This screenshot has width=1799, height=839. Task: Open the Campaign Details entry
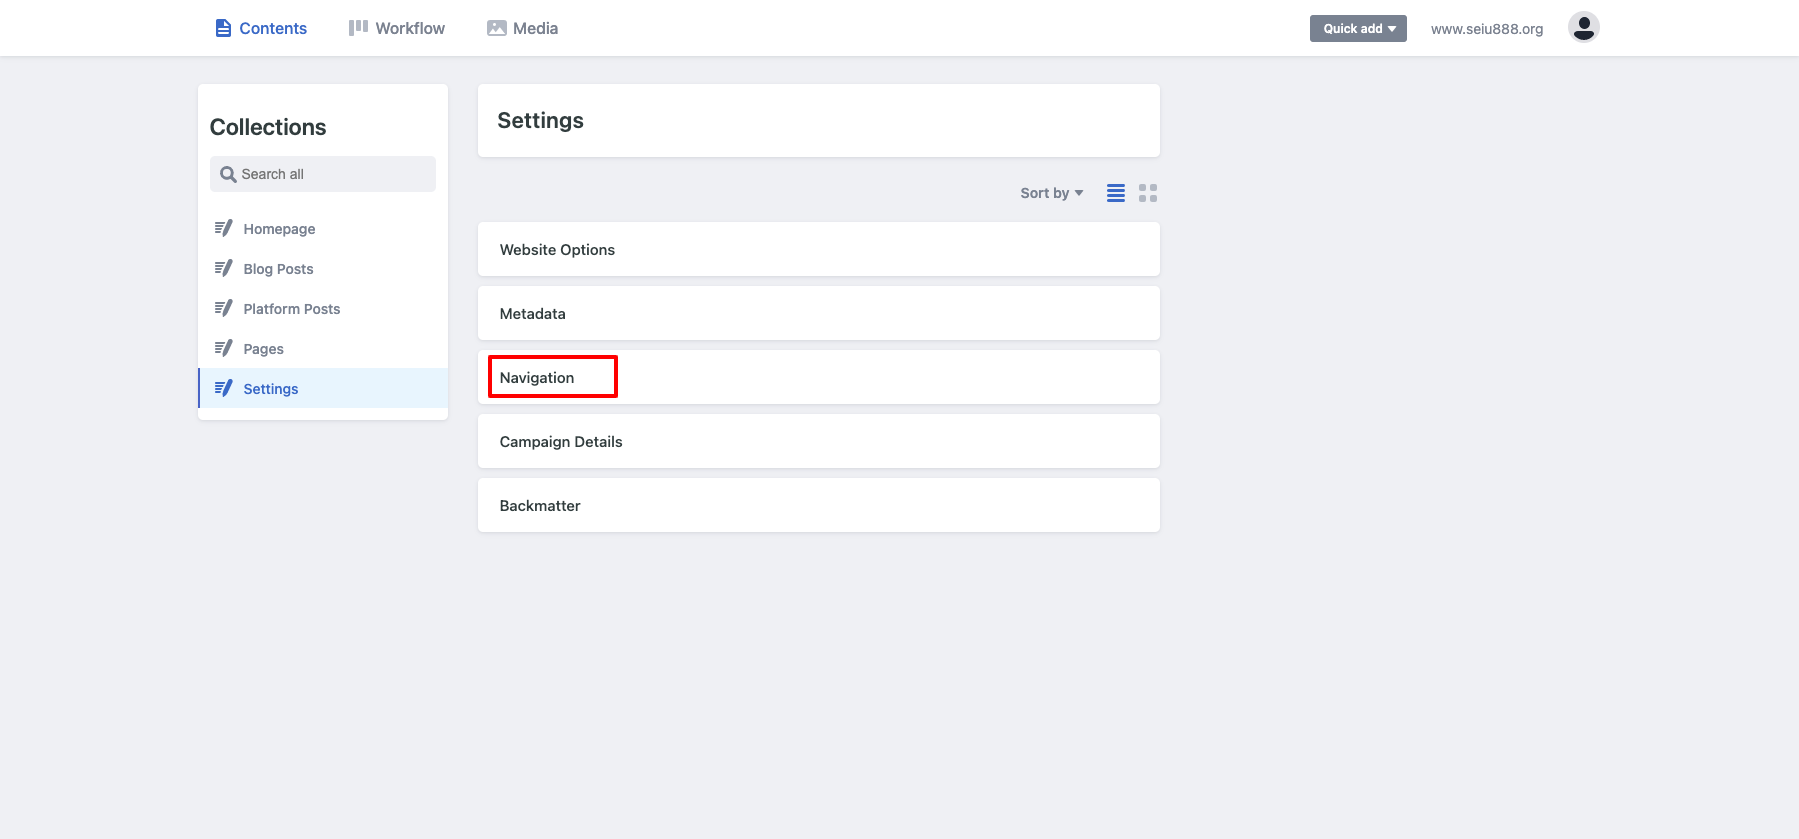tap(818, 441)
